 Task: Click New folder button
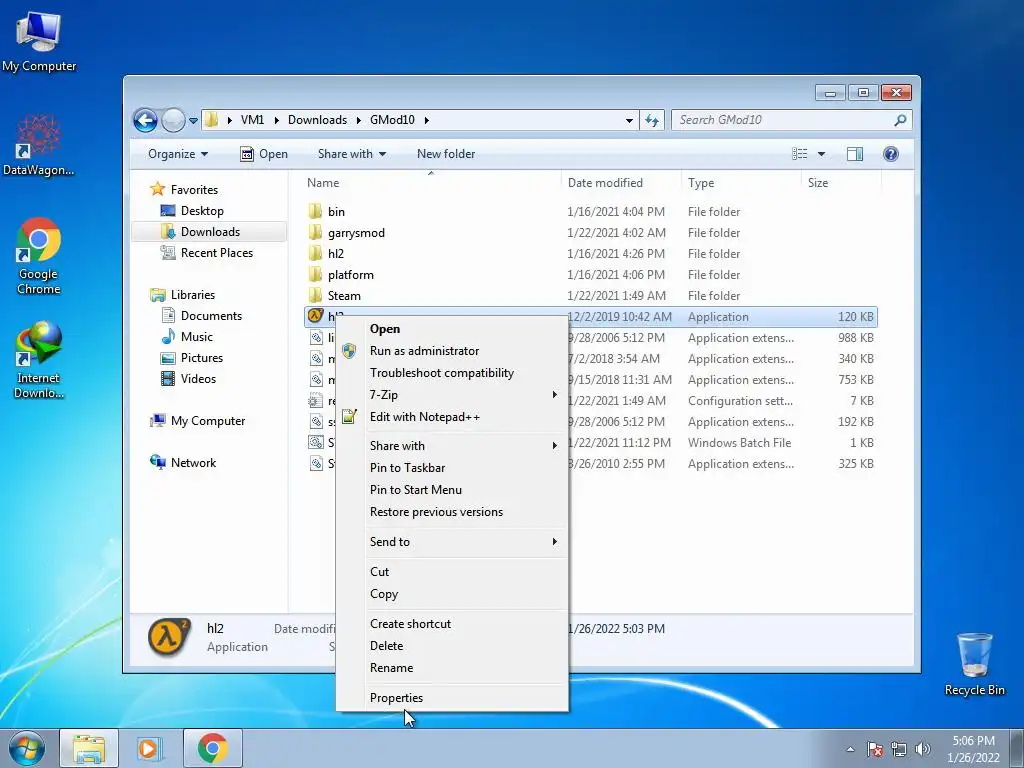(x=446, y=154)
